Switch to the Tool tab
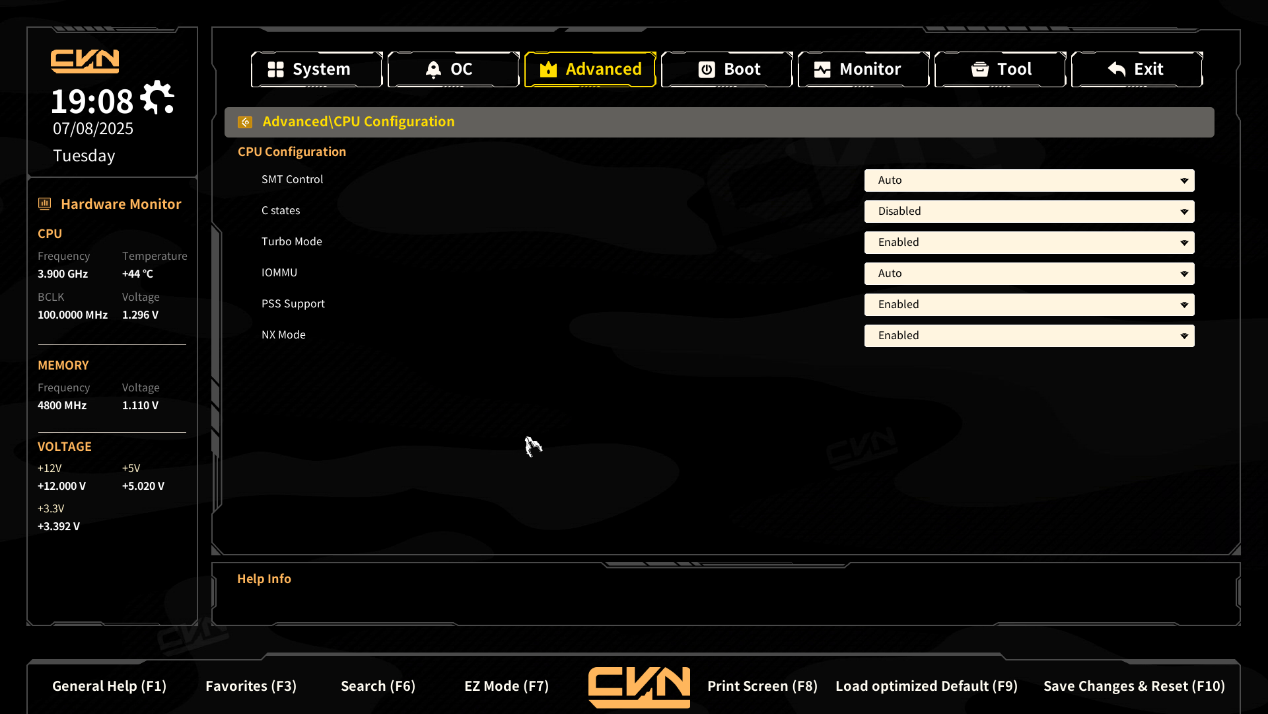The height and width of the screenshot is (714, 1268). click(1000, 70)
